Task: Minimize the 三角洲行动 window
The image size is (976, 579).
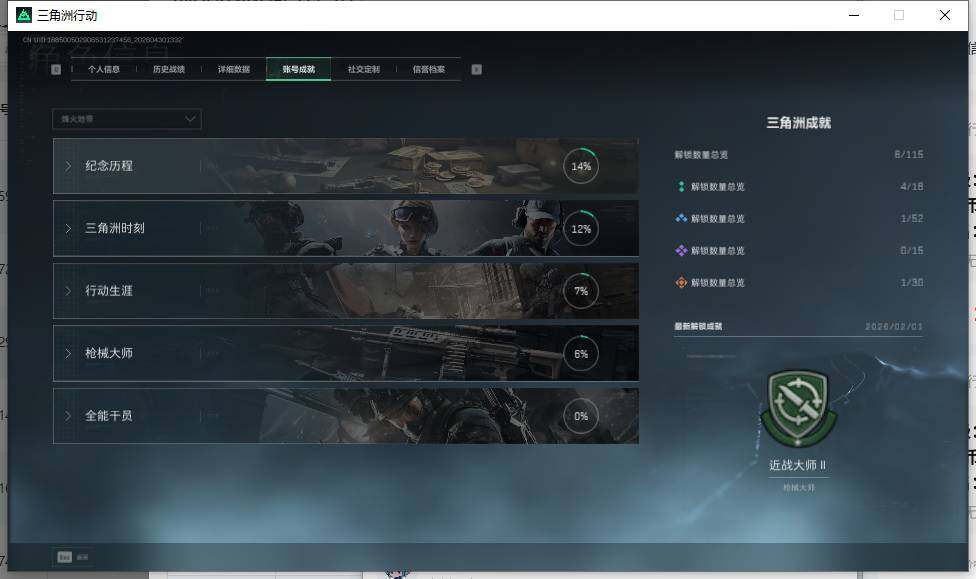Action: (854, 15)
